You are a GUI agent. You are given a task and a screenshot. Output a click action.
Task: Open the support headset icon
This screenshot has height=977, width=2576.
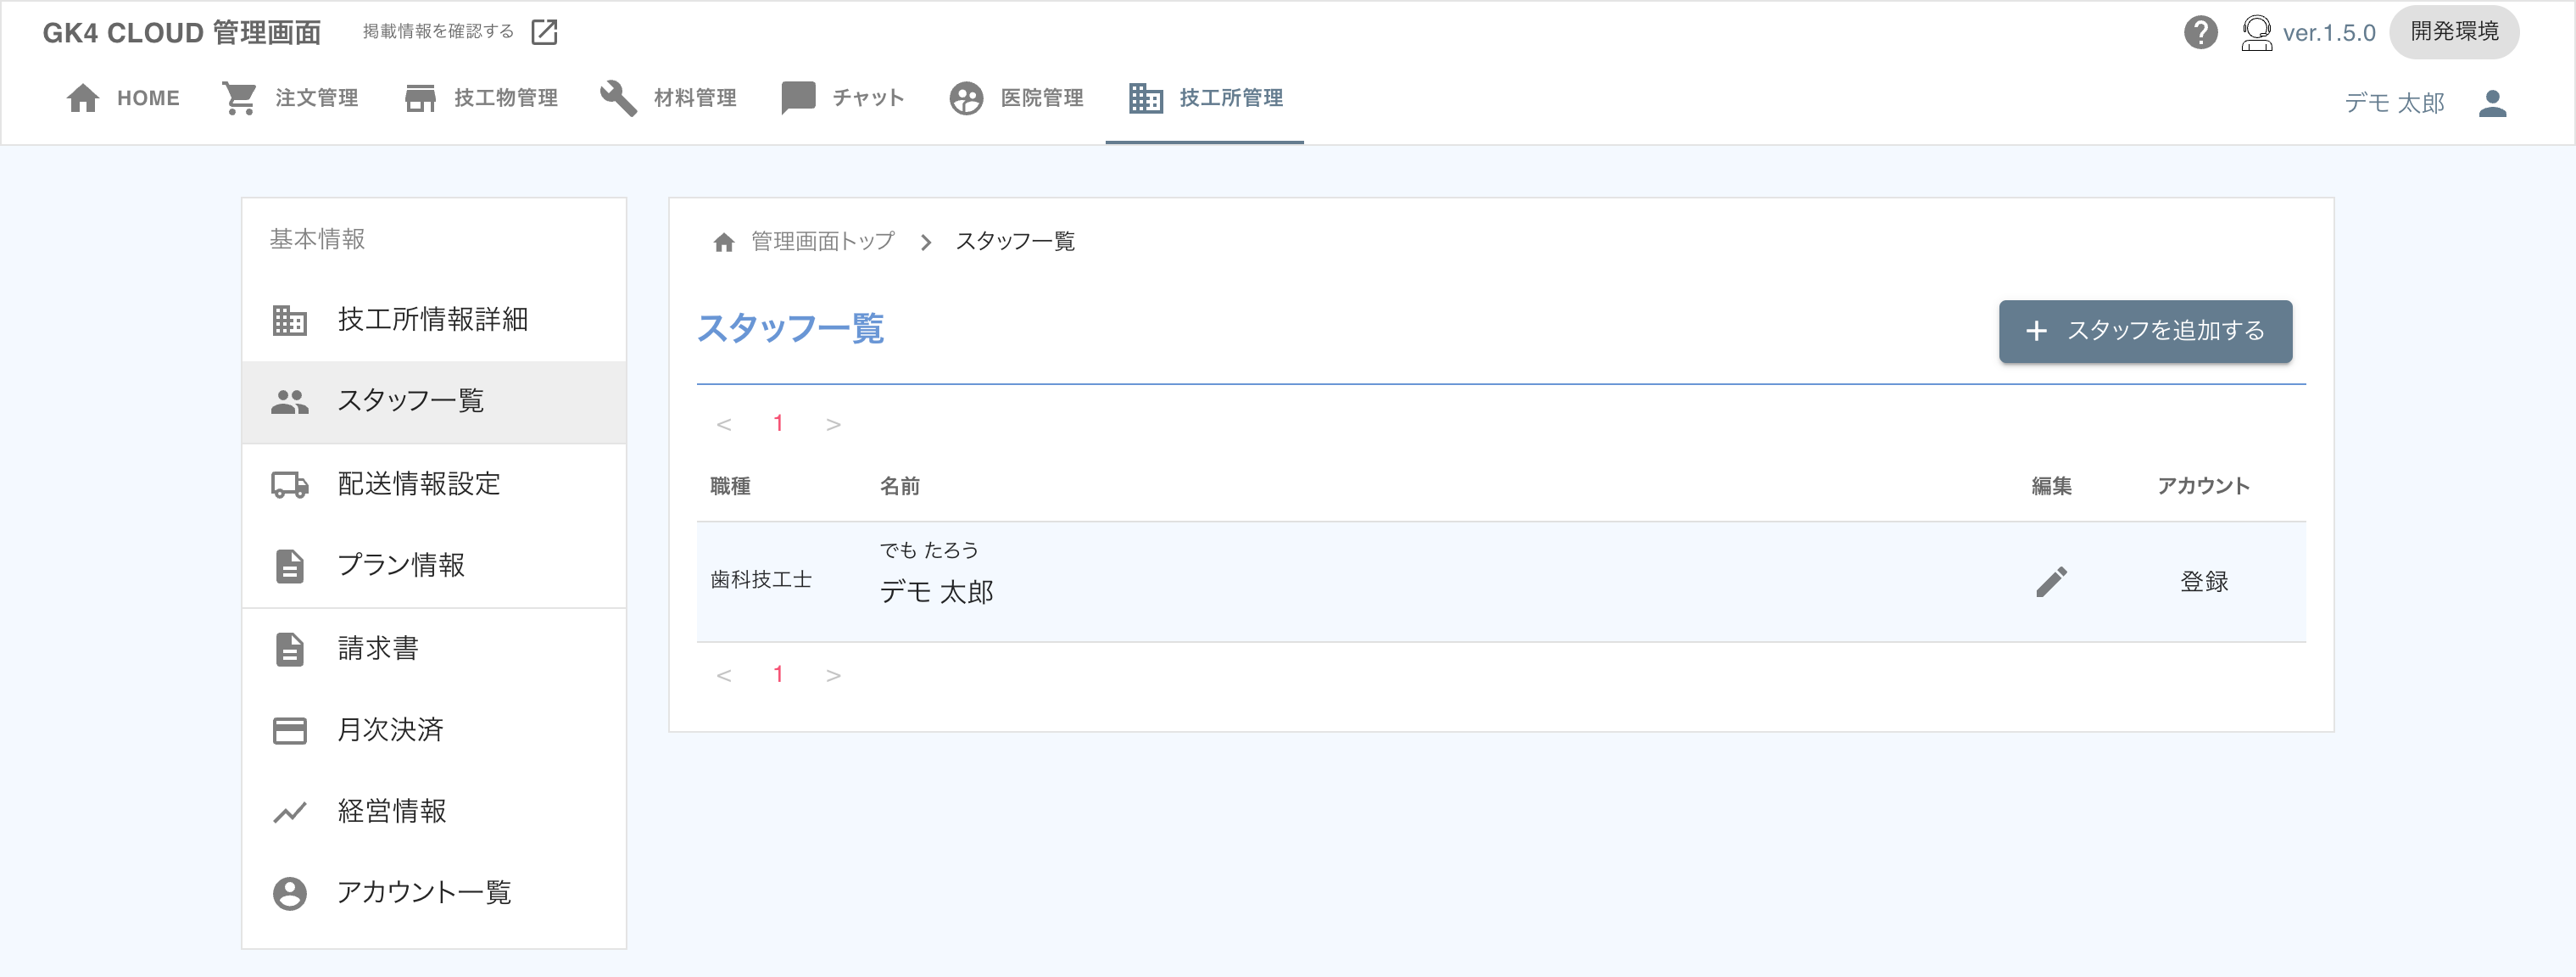2256,32
